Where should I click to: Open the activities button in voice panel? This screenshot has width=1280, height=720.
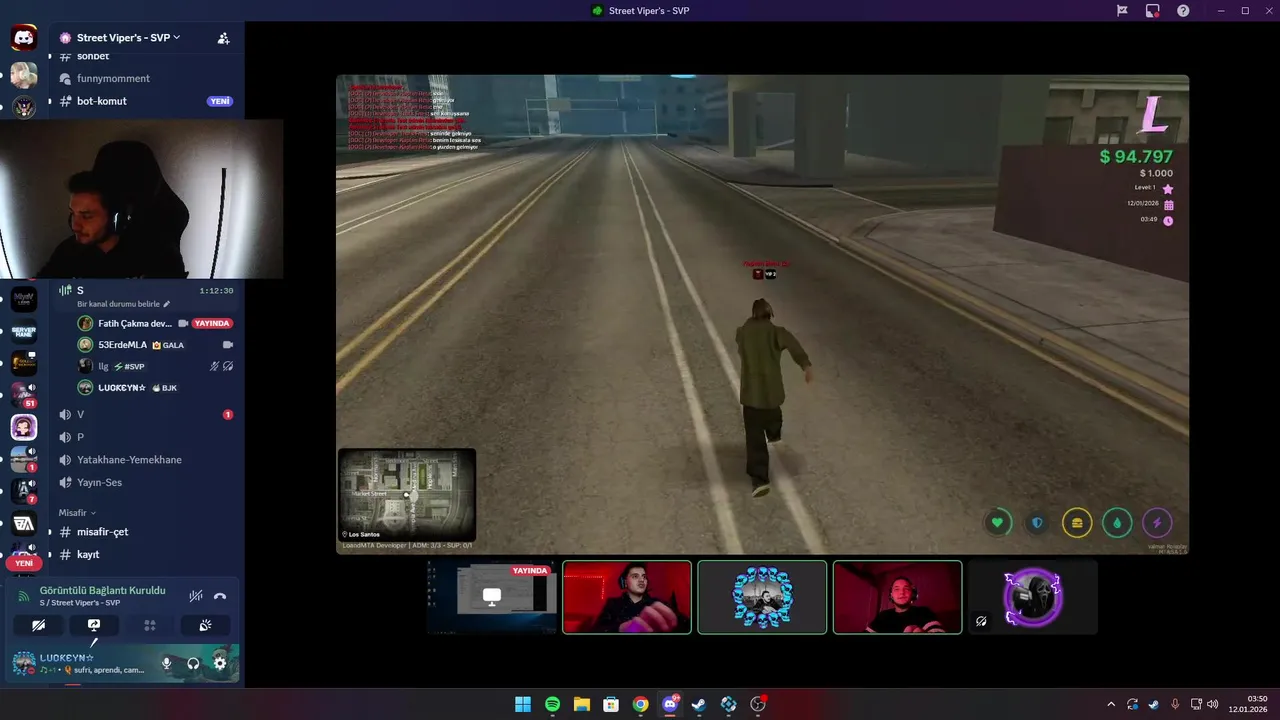(x=150, y=625)
